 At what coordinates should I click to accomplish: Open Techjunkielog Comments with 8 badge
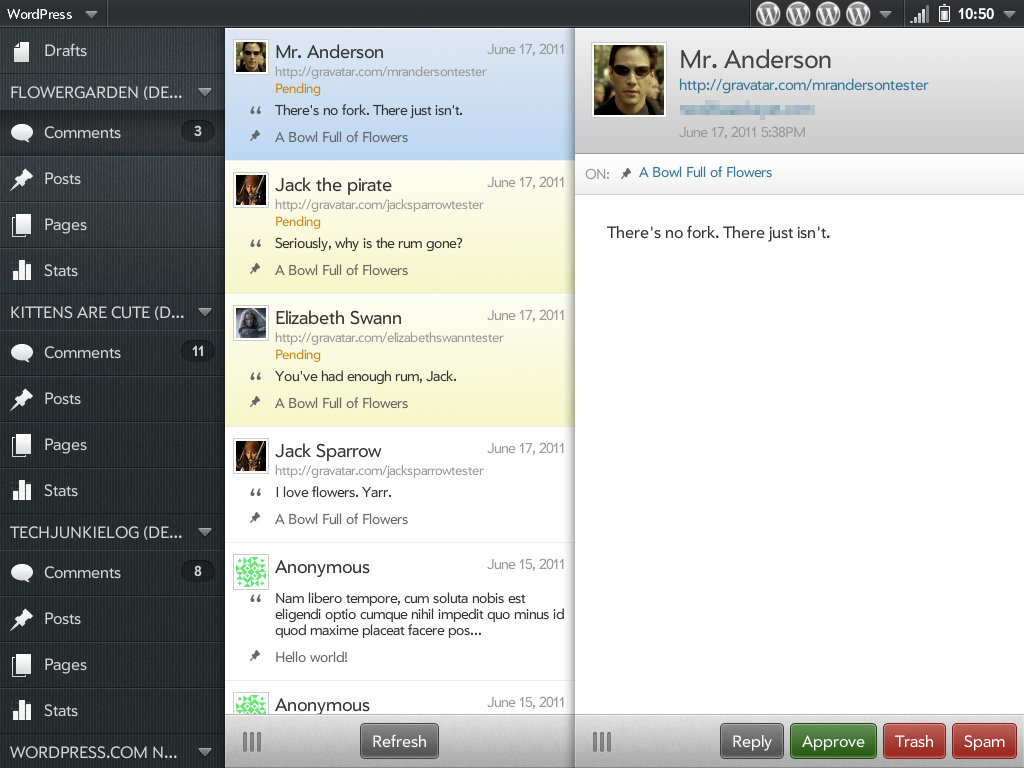pyautogui.click(x=112, y=573)
